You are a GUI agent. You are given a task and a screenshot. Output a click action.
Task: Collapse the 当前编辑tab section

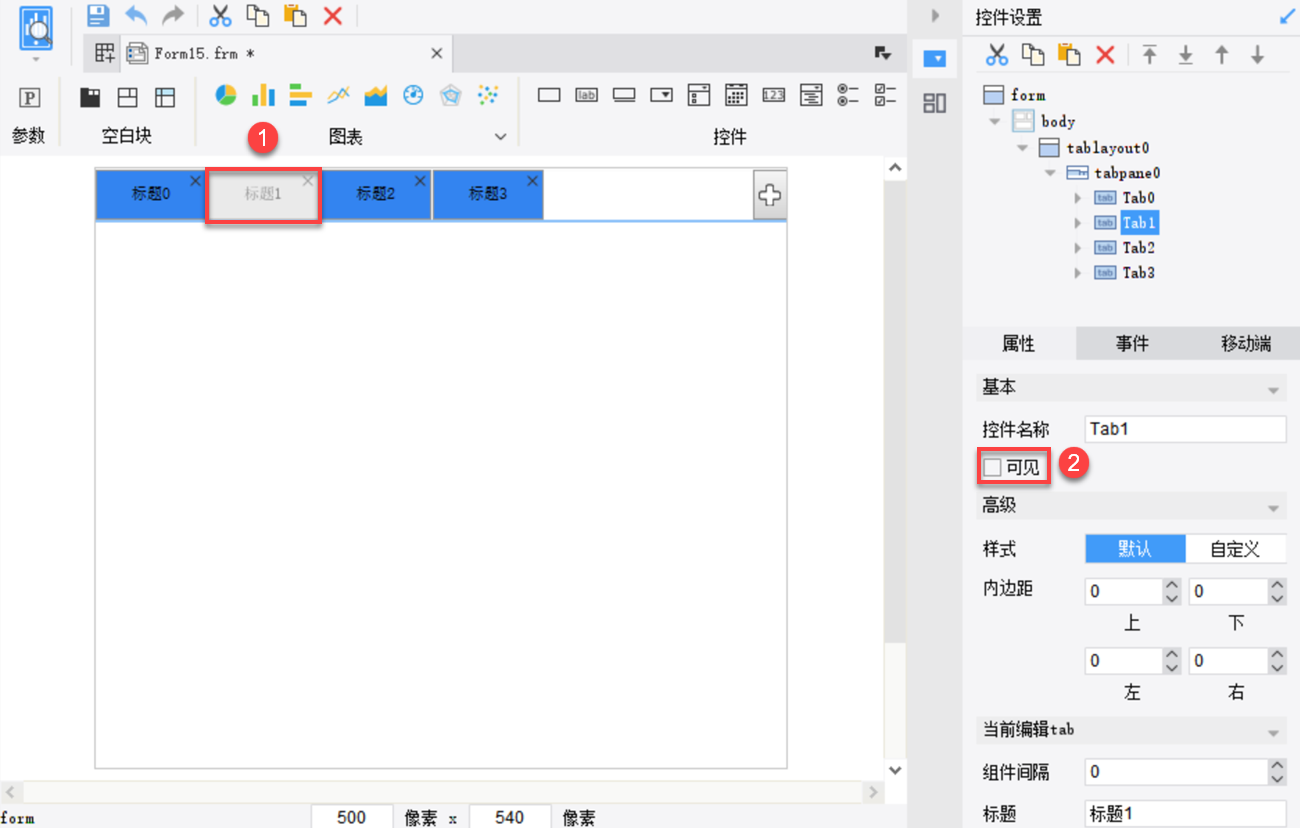pyautogui.click(x=1274, y=733)
